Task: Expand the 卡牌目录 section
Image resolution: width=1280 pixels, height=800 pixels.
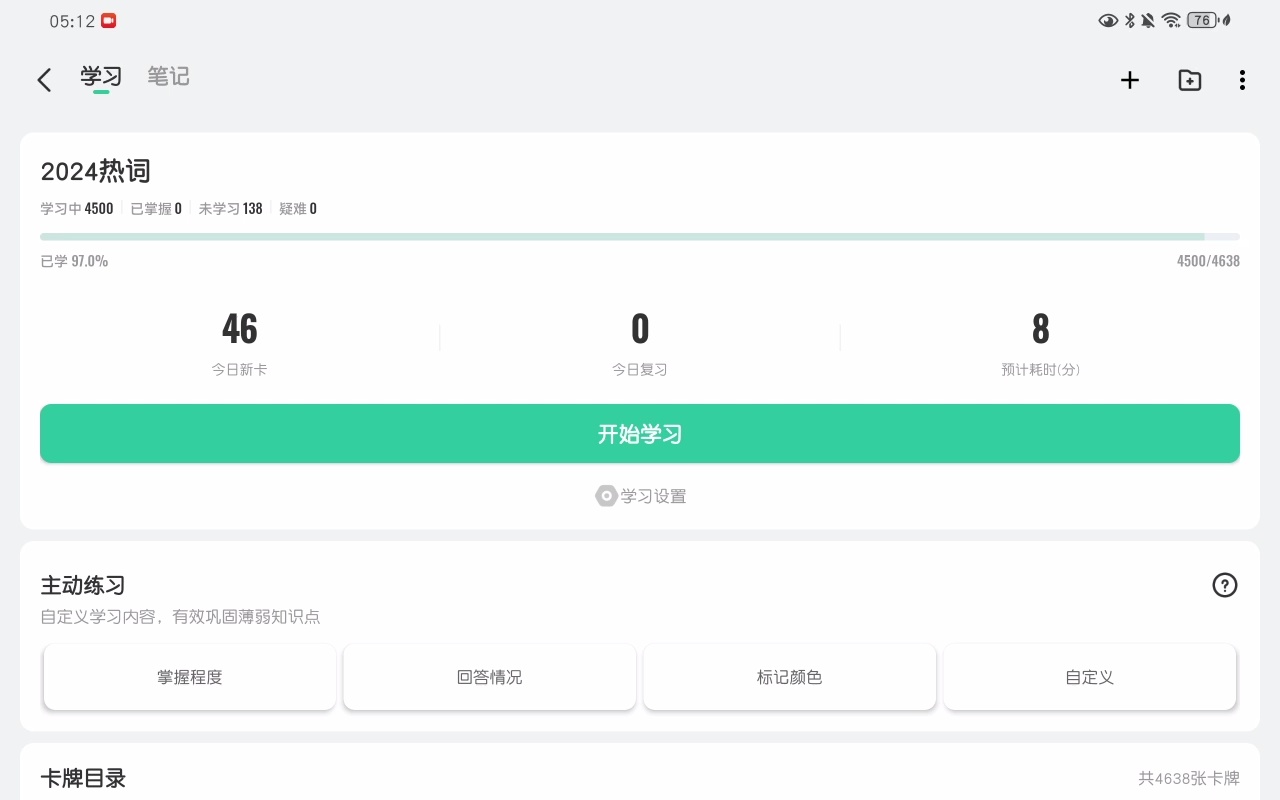Action: [x=83, y=778]
